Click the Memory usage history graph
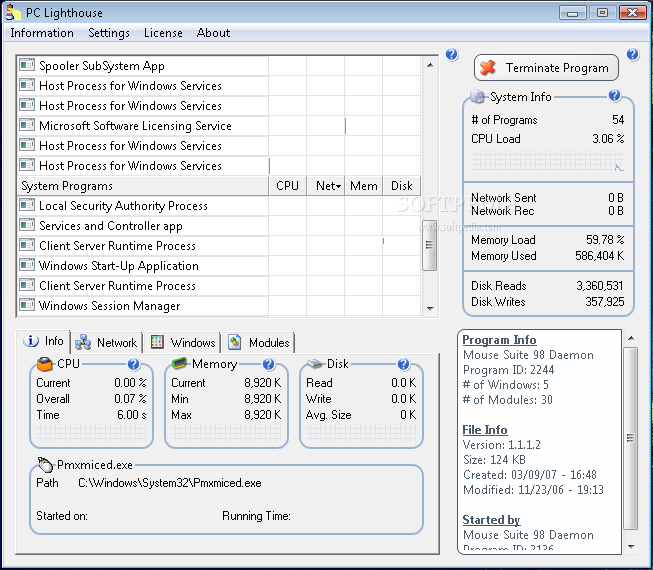This screenshot has height=570, width=653. tap(226, 433)
